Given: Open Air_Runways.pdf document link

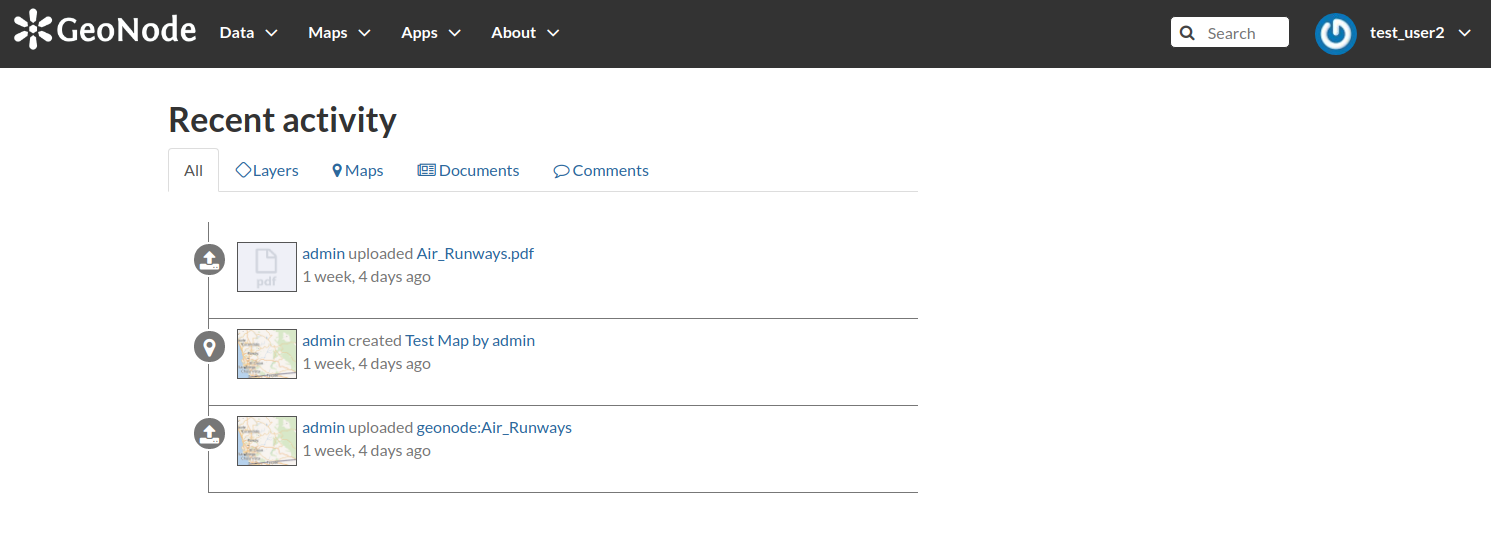Looking at the screenshot, I should (x=475, y=253).
